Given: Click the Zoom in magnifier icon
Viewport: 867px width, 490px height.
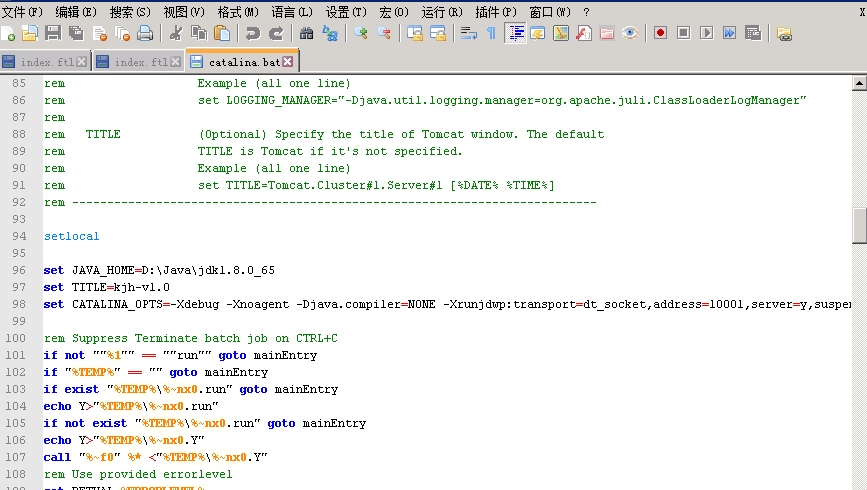Looking at the screenshot, I should 361,33.
